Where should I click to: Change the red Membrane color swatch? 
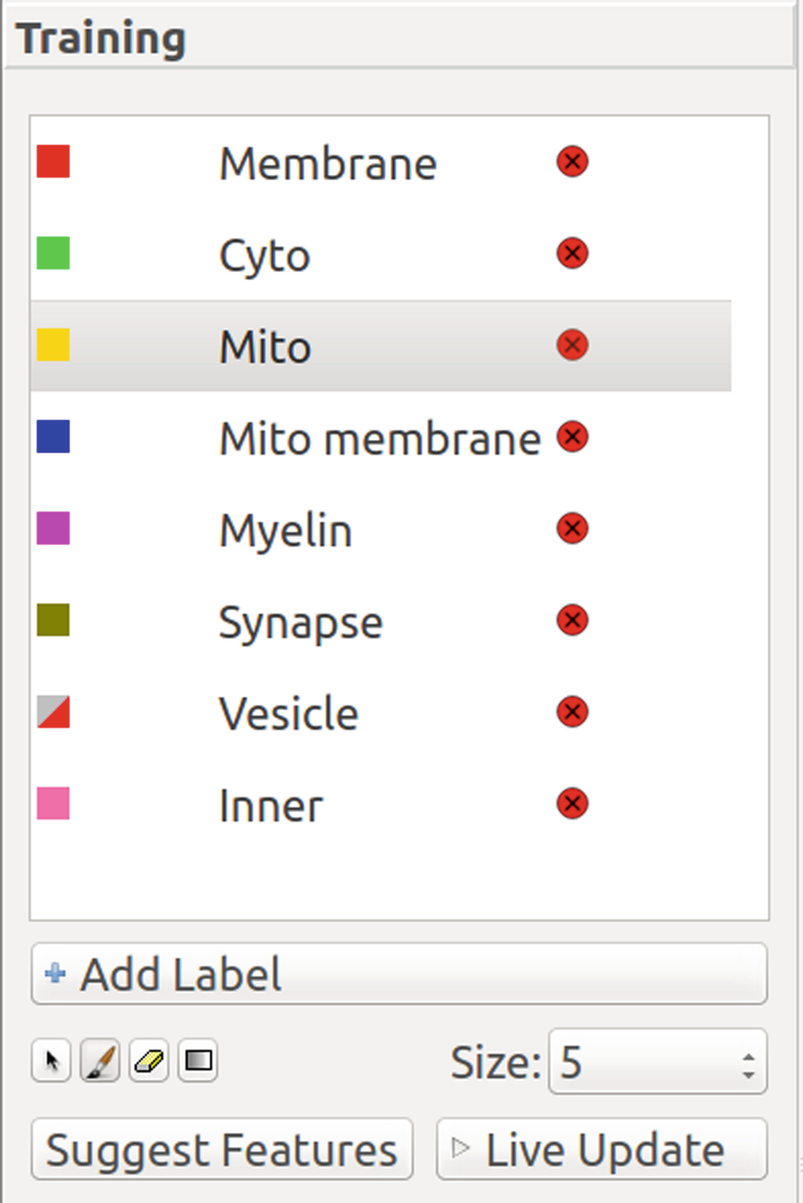53,161
